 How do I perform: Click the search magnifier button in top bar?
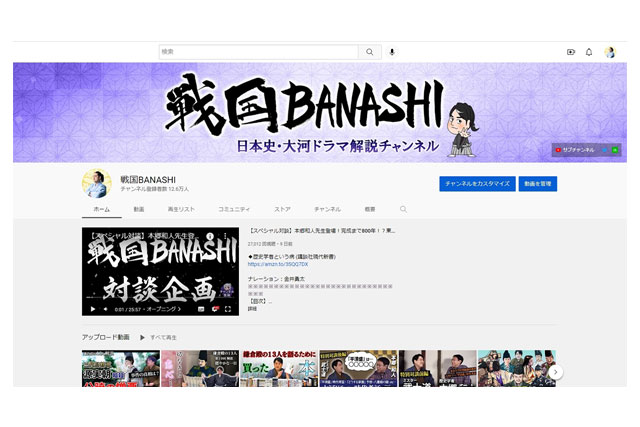370,52
